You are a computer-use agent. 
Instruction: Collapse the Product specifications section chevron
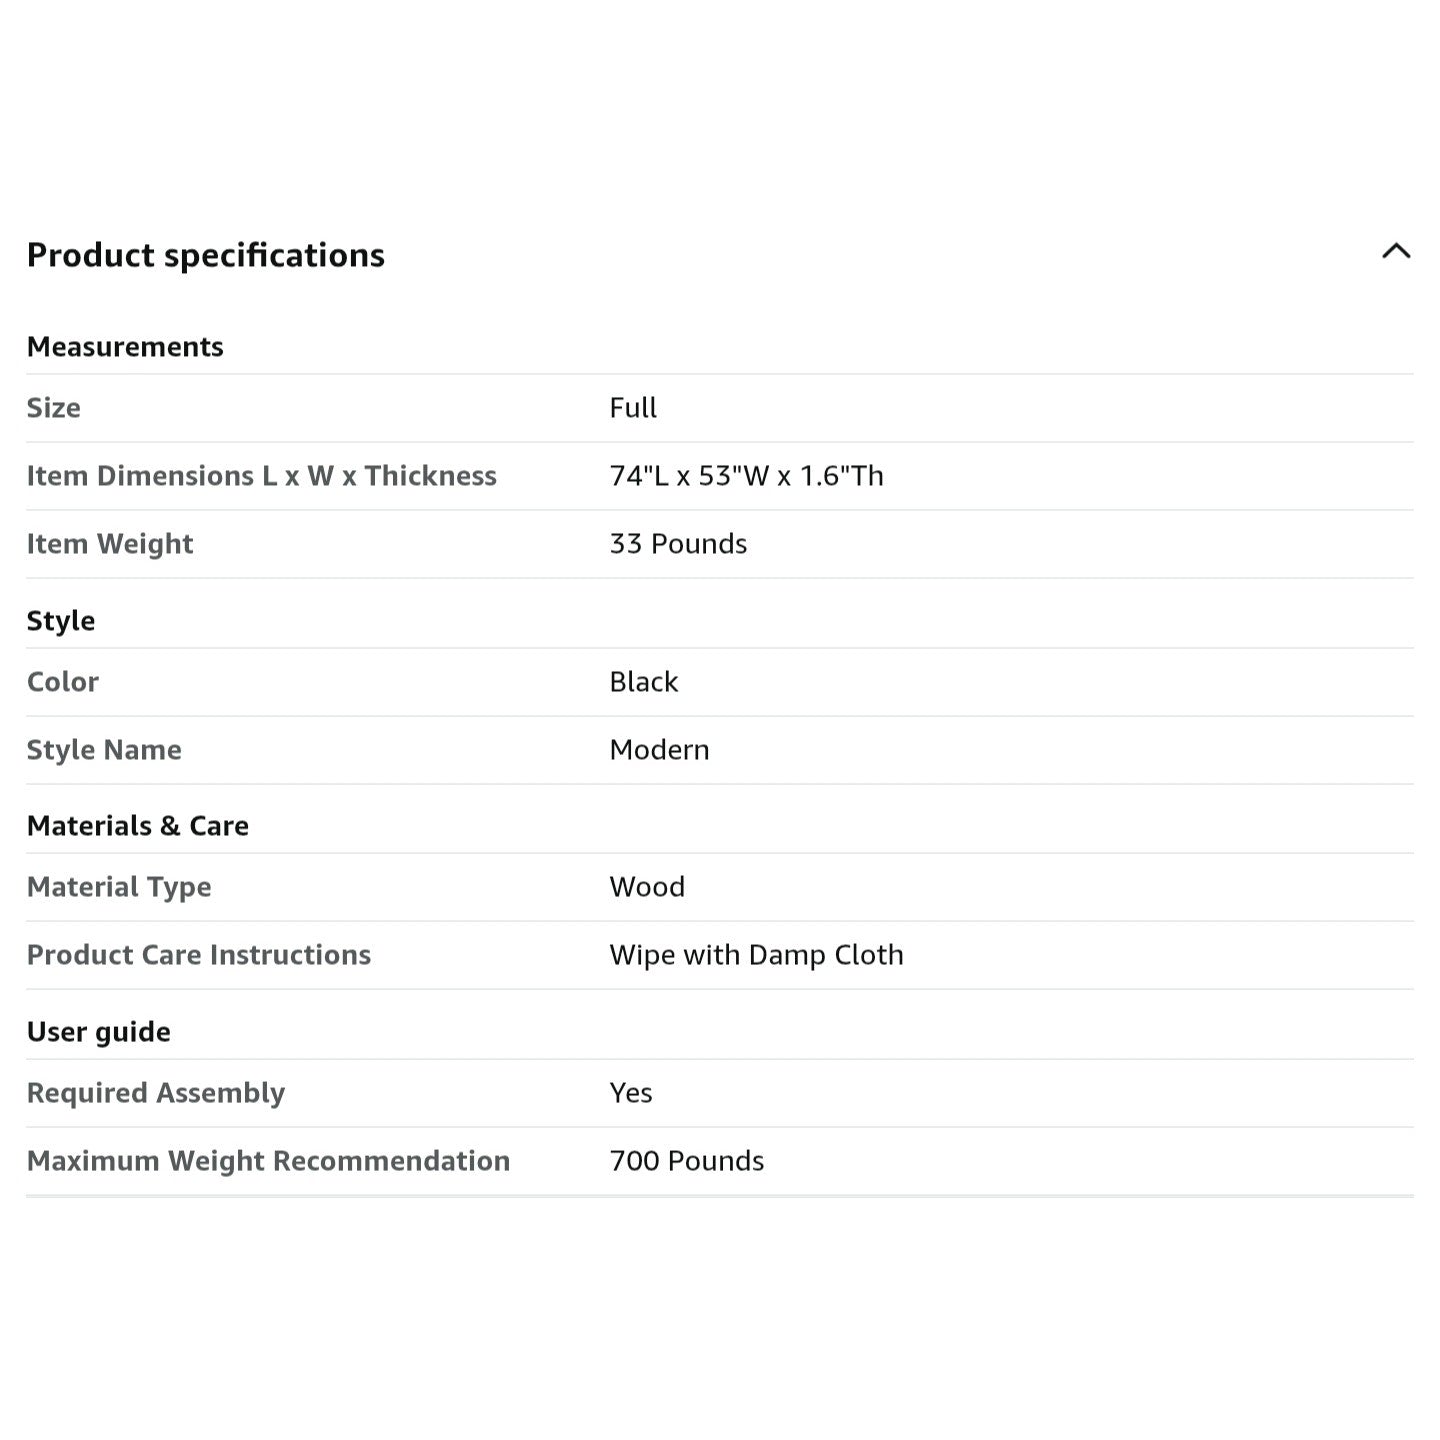tap(1396, 252)
